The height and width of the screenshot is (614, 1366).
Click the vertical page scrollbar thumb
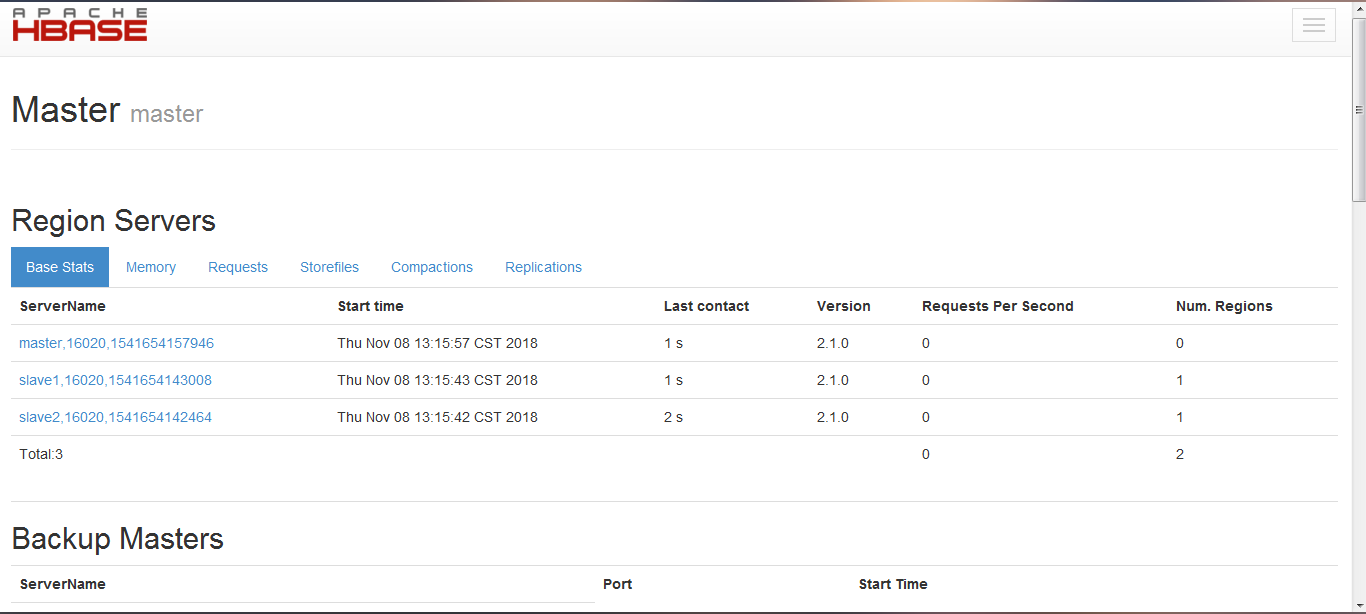coord(1359,110)
